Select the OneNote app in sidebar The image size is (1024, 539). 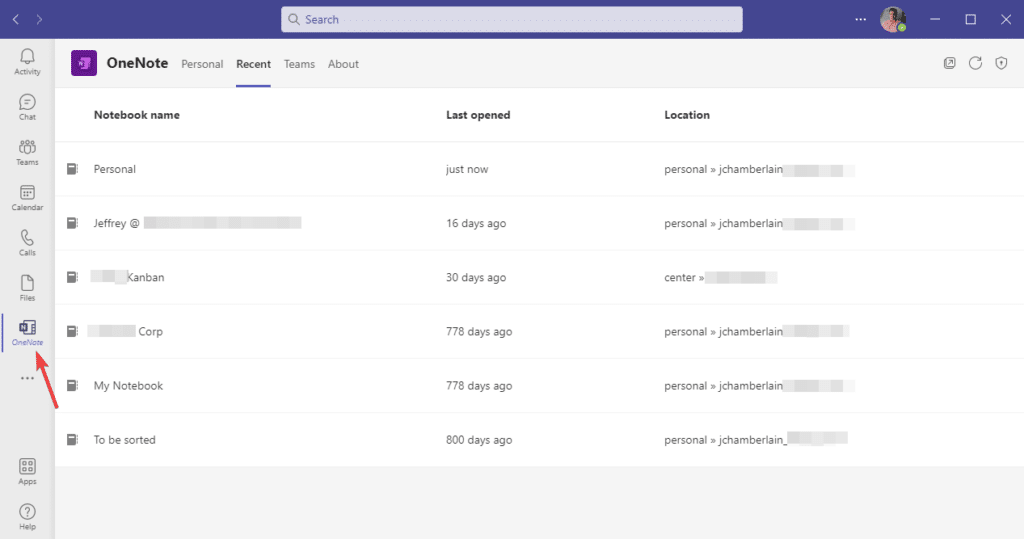pyautogui.click(x=27, y=333)
